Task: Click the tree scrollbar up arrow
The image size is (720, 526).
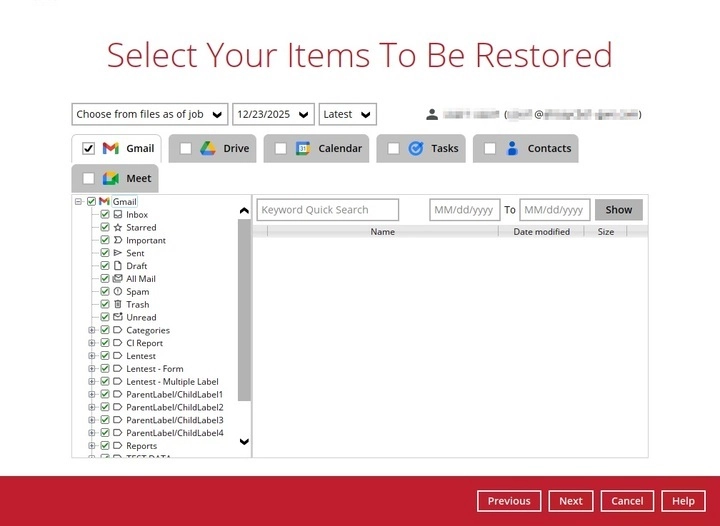Action: (244, 211)
